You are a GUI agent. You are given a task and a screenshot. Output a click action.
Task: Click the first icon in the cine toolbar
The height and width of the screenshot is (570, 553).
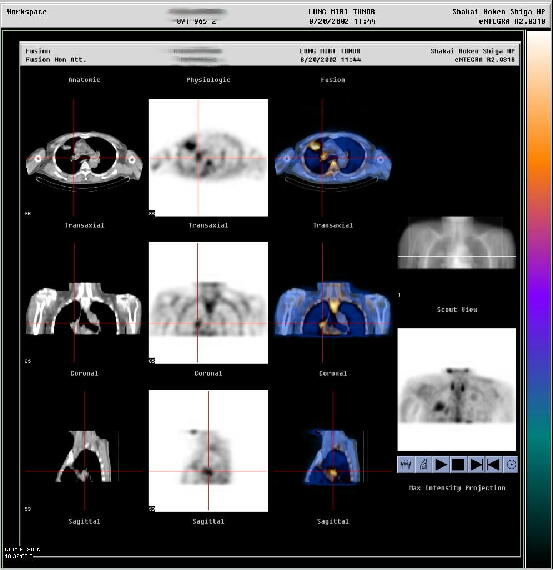click(406, 465)
